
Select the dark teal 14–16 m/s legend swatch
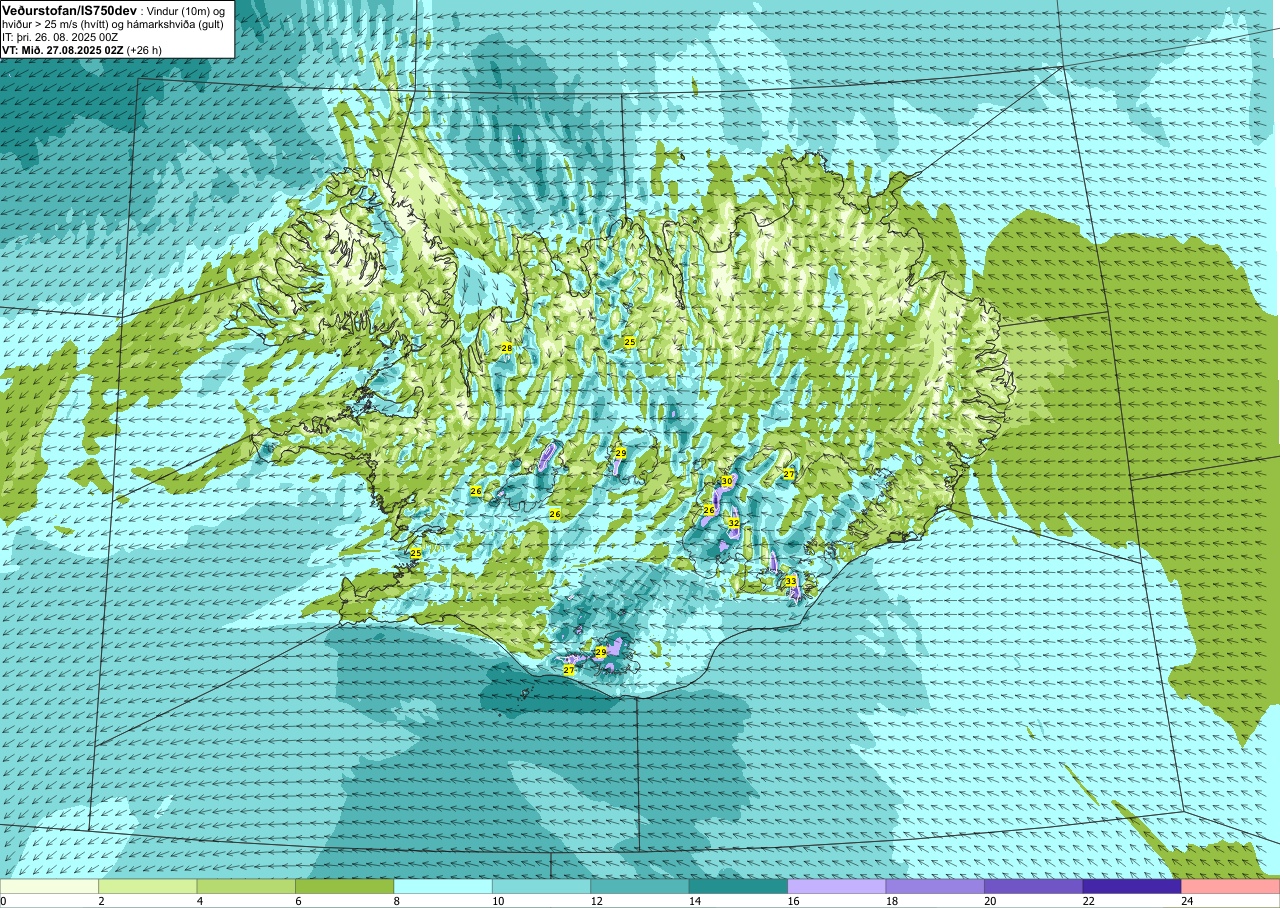pyautogui.click(x=738, y=886)
